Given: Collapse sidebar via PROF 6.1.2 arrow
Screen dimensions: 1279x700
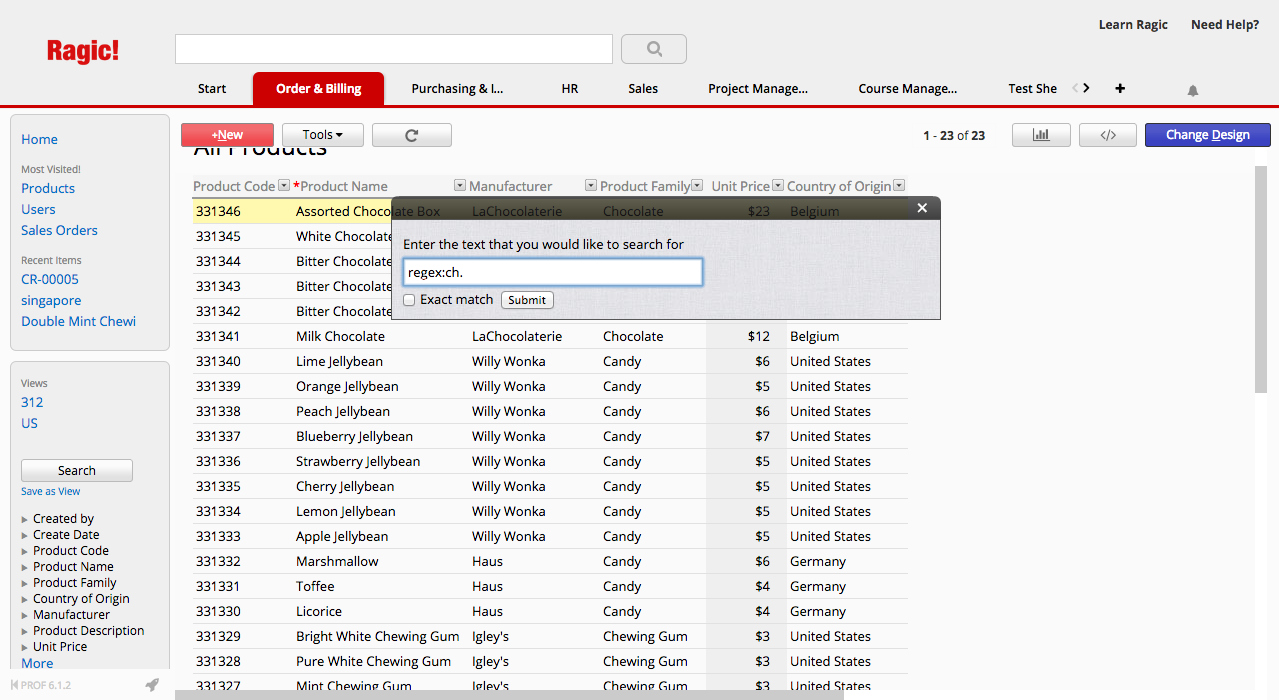Looking at the screenshot, I should (x=14, y=685).
